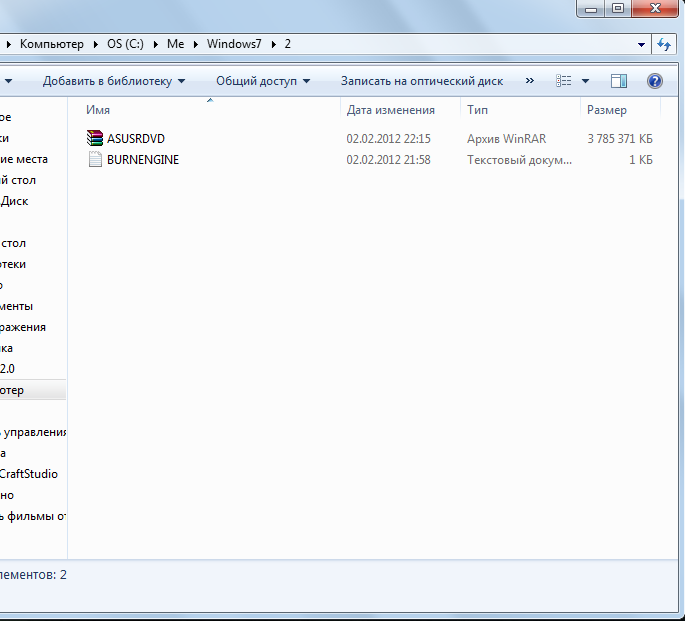Image resolution: width=685 pixels, height=621 pixels.
Task: Expand arrow after OS (C:) in address bar
Action: click(x=156, y=45)
